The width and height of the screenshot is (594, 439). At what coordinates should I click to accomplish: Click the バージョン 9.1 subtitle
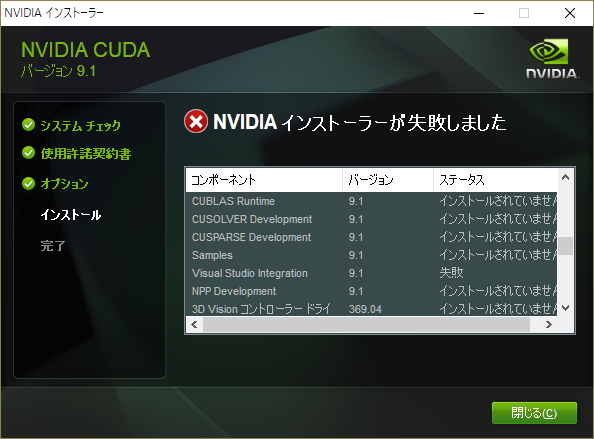point(58,71)
